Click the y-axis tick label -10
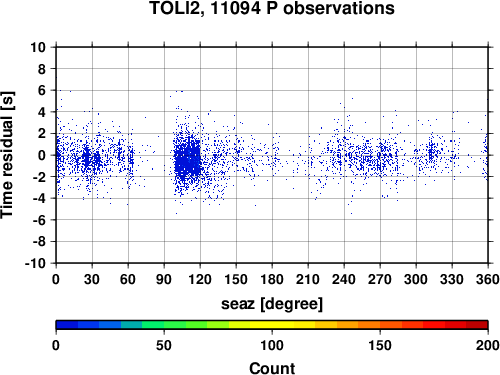 (35, 263)
